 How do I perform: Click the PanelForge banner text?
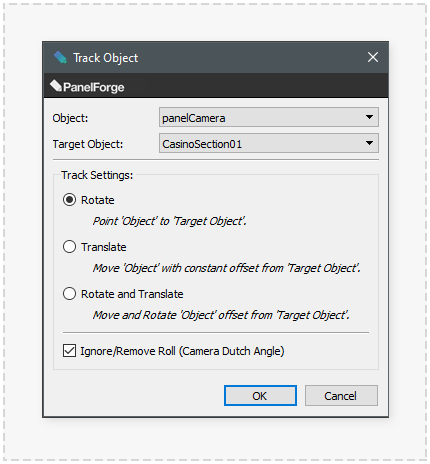tap(94, 87)
